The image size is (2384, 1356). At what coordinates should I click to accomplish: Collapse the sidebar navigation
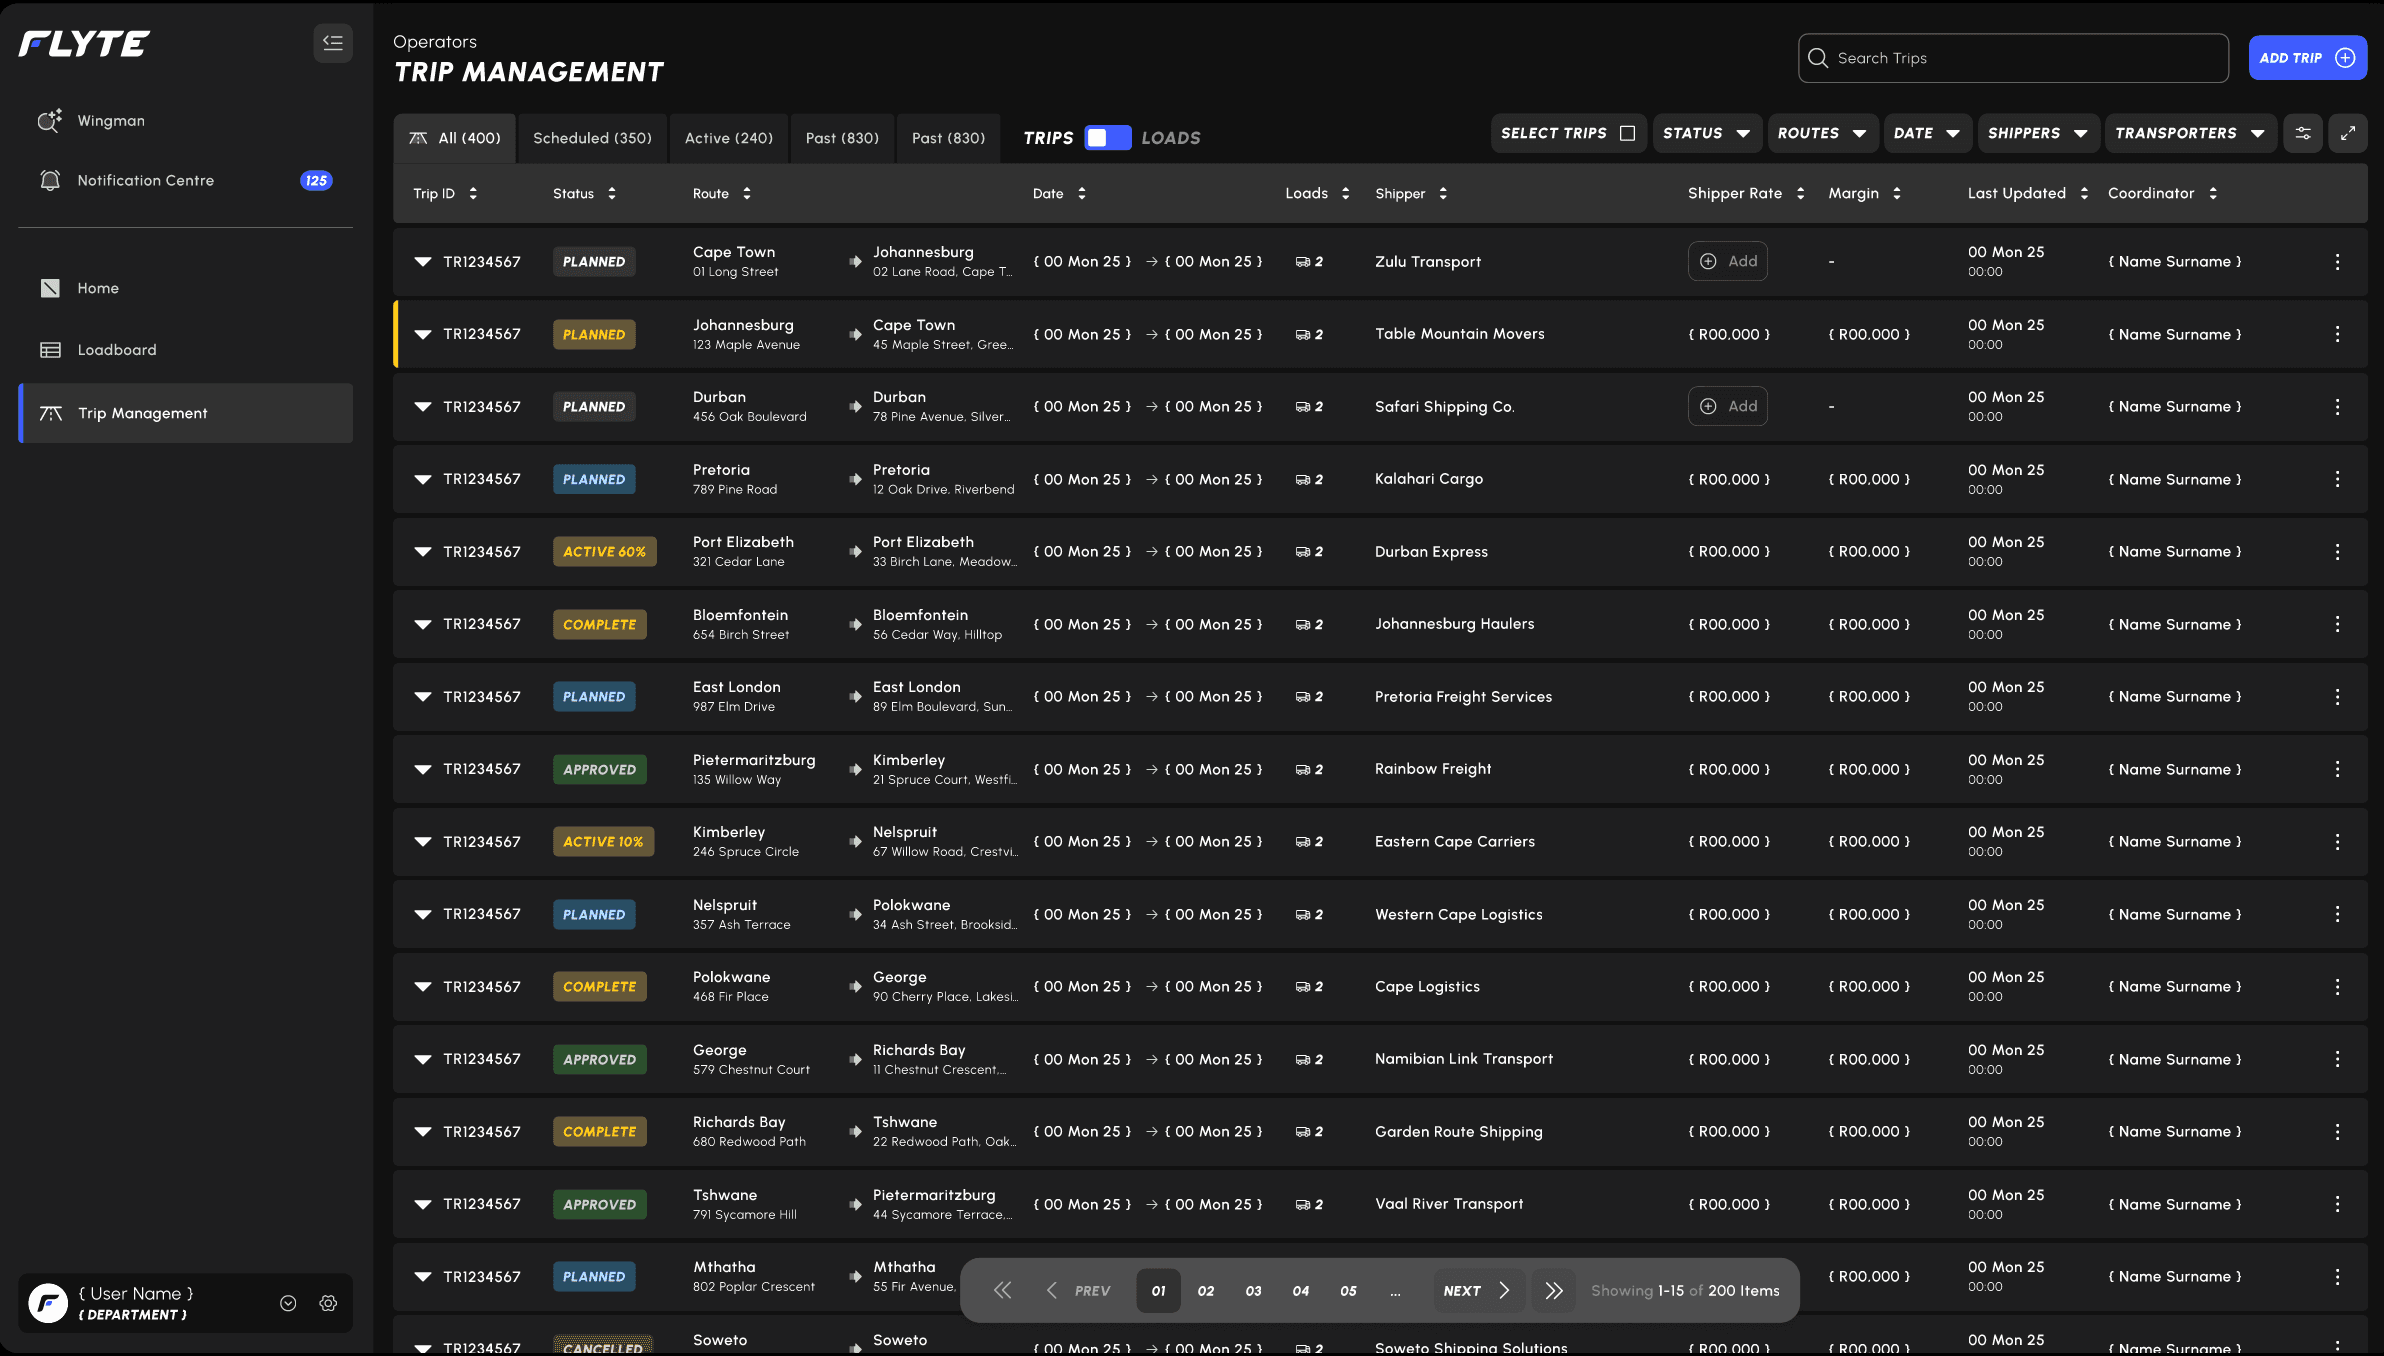coord(333,43)
